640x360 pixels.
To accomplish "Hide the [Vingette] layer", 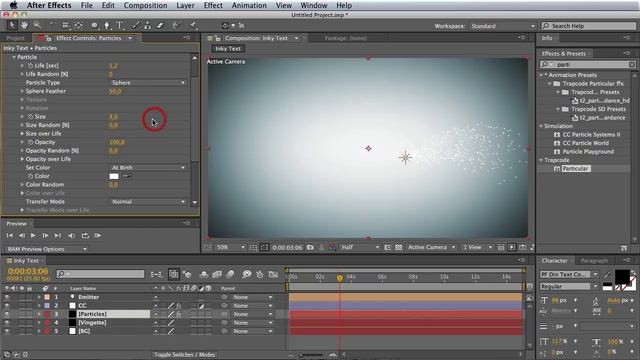I will pos(7,322).
